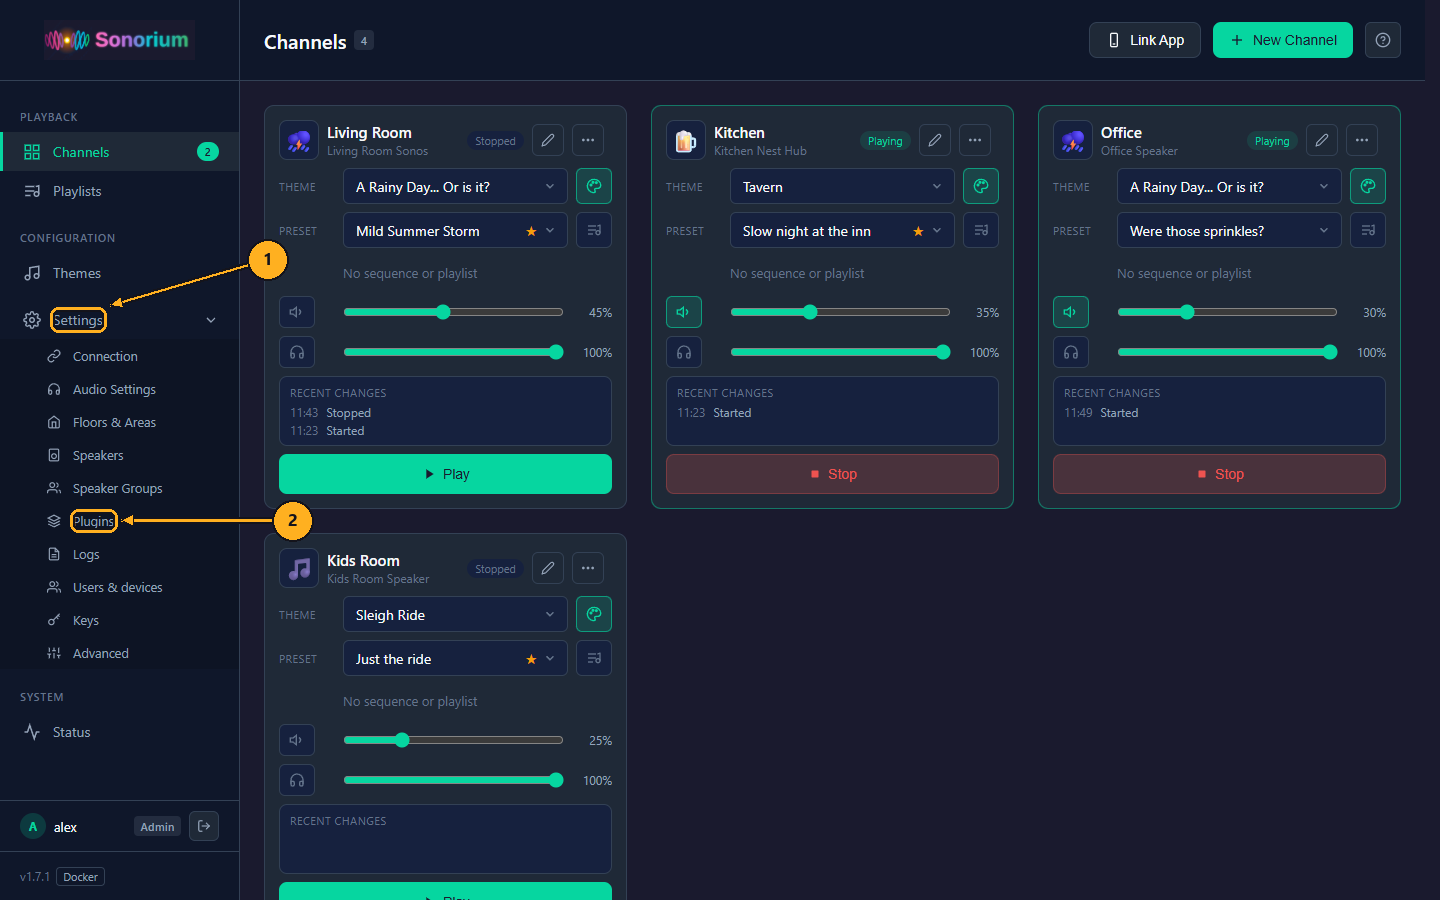The height and width of the screenshot is (900, 1440).
Task: Open Audio Settings submenu item
Action: tap(120, 389)
